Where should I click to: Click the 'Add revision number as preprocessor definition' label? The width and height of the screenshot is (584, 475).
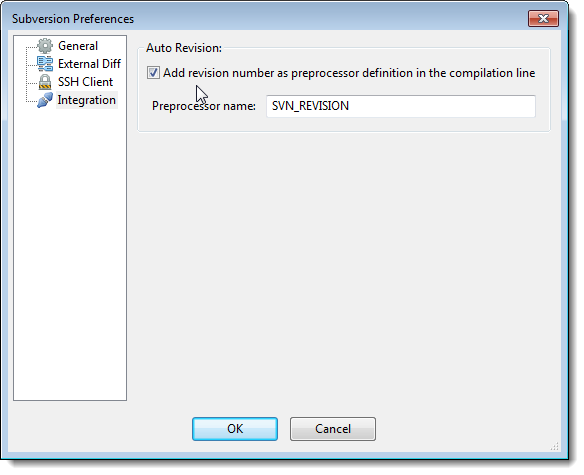pyautogui.click(x=349, y=73)
